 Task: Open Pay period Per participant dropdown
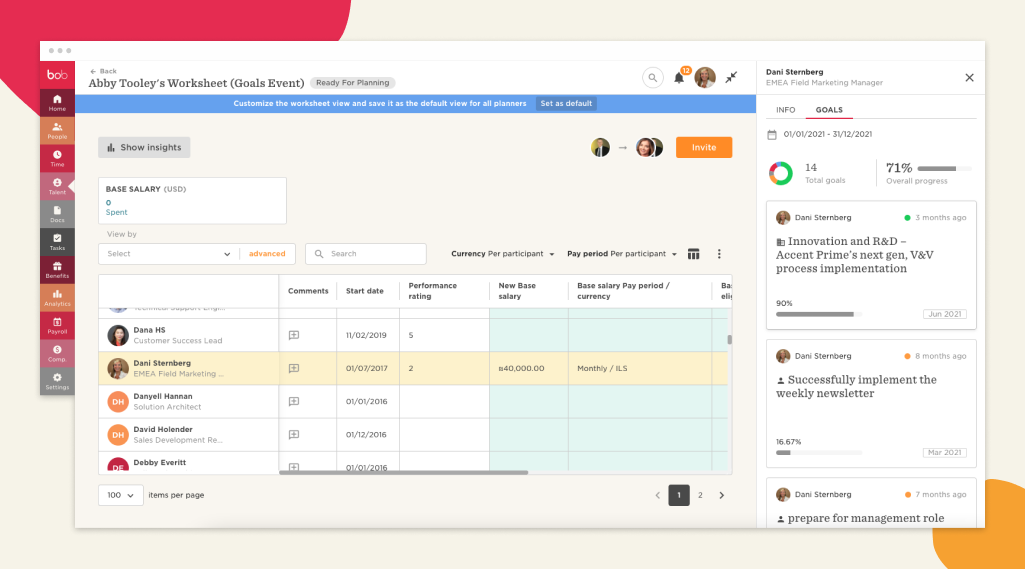(x=622, y=254)
